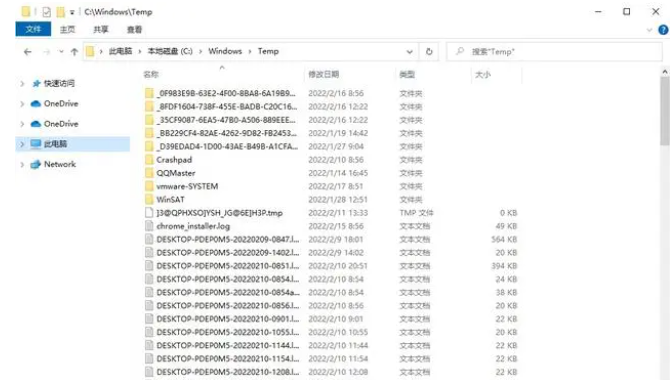This screenshot has width=670, height=380.
Task: Click Windows in the breadcrumb path
Action: [x=225, y=51]
